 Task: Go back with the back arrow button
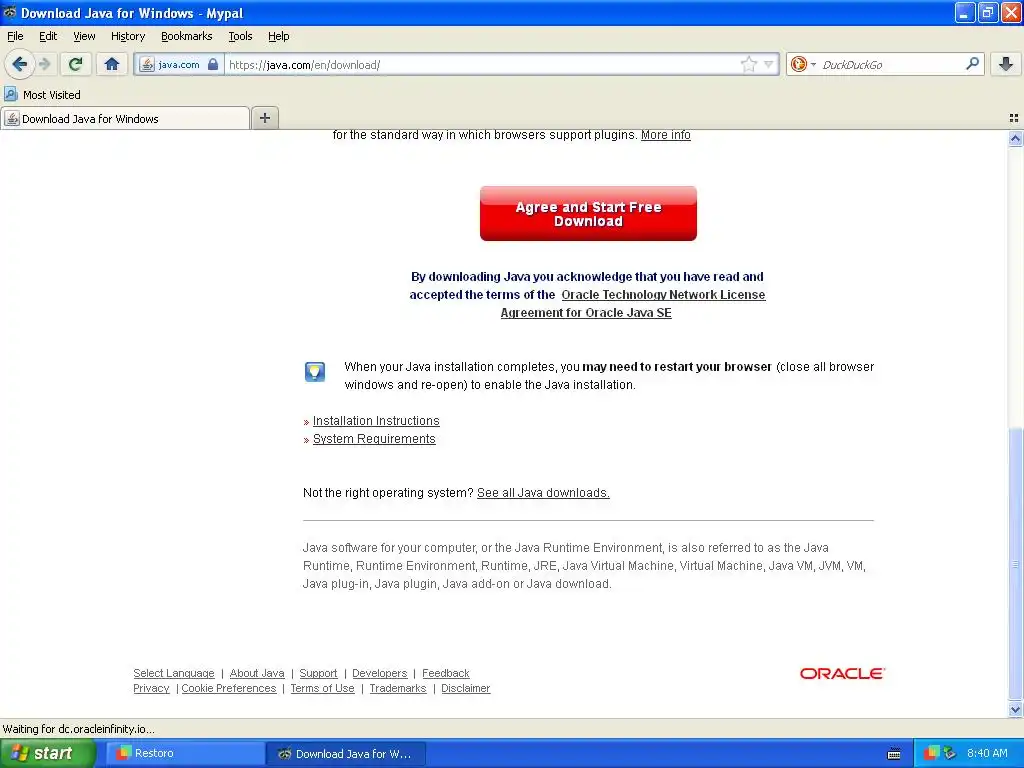19,64
